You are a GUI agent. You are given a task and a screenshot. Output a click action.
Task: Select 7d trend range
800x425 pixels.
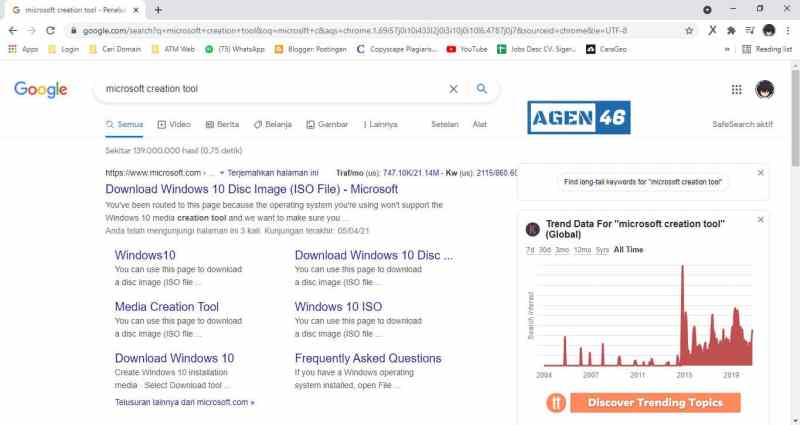pos(530,249)
